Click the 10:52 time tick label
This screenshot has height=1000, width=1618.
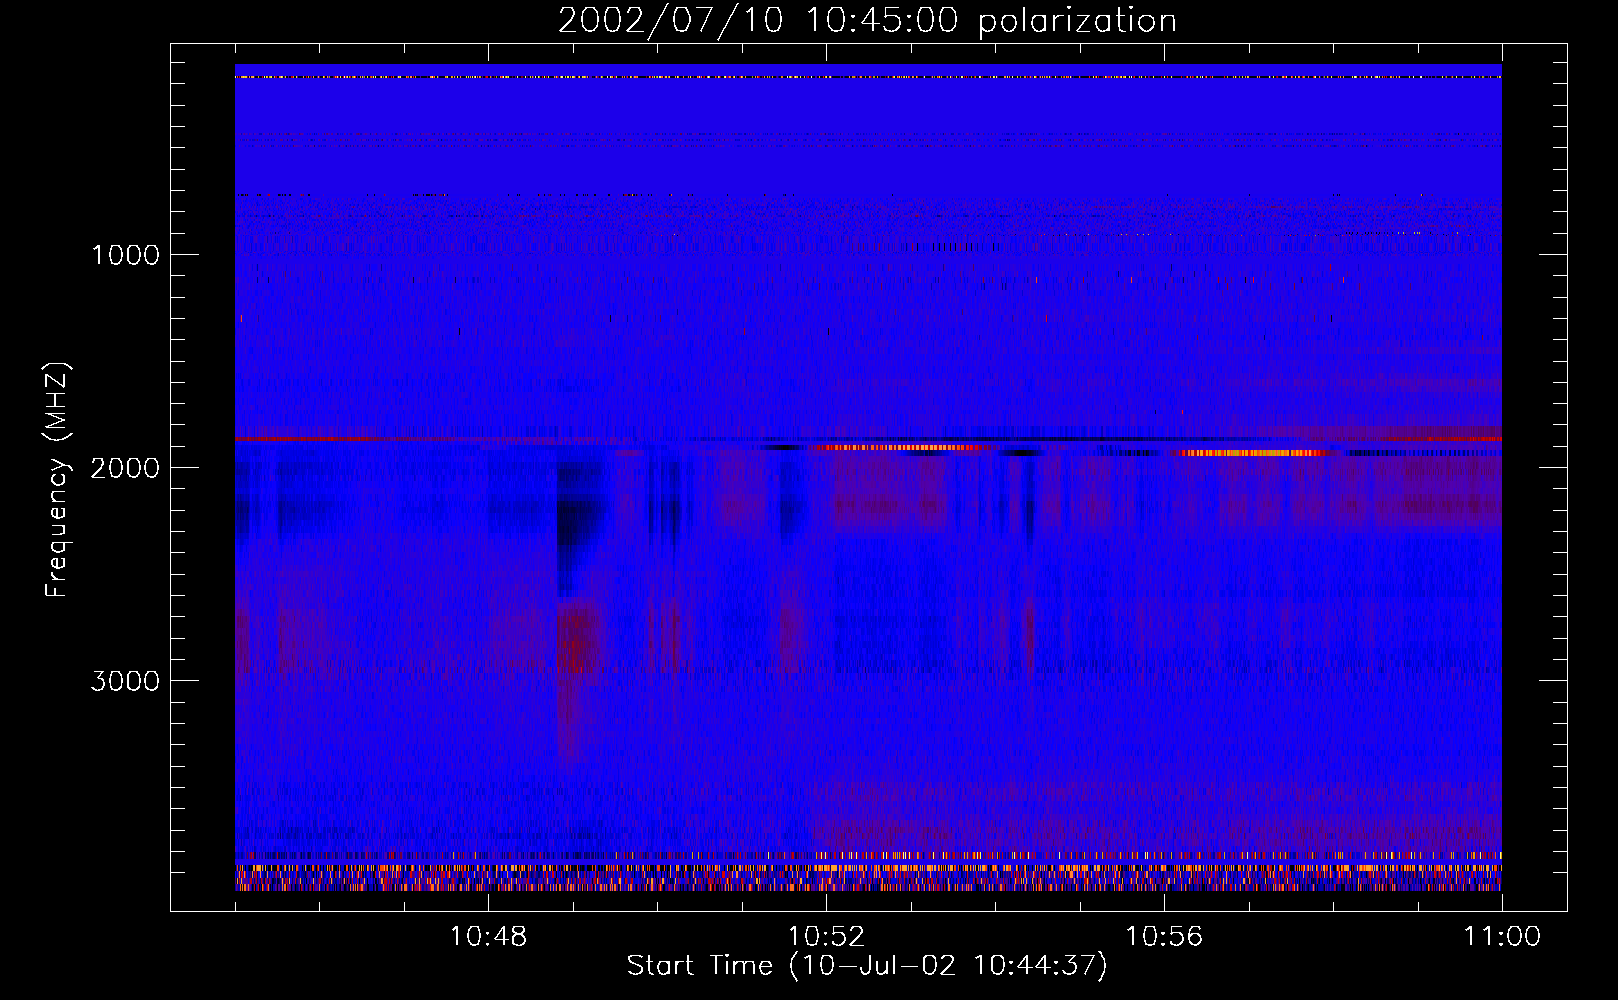[826, 937]
